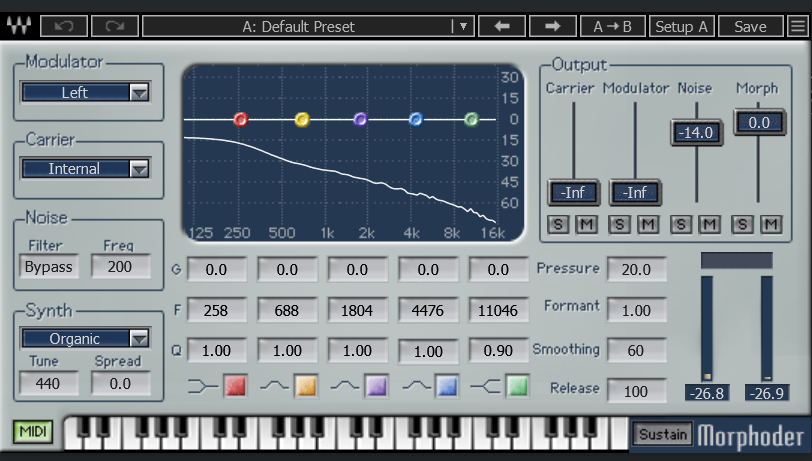Click the Pressure value 20.0
Image resolution: width=812 pixels, height=461 pixels.
pyautogui.click(x=636, y=269)
